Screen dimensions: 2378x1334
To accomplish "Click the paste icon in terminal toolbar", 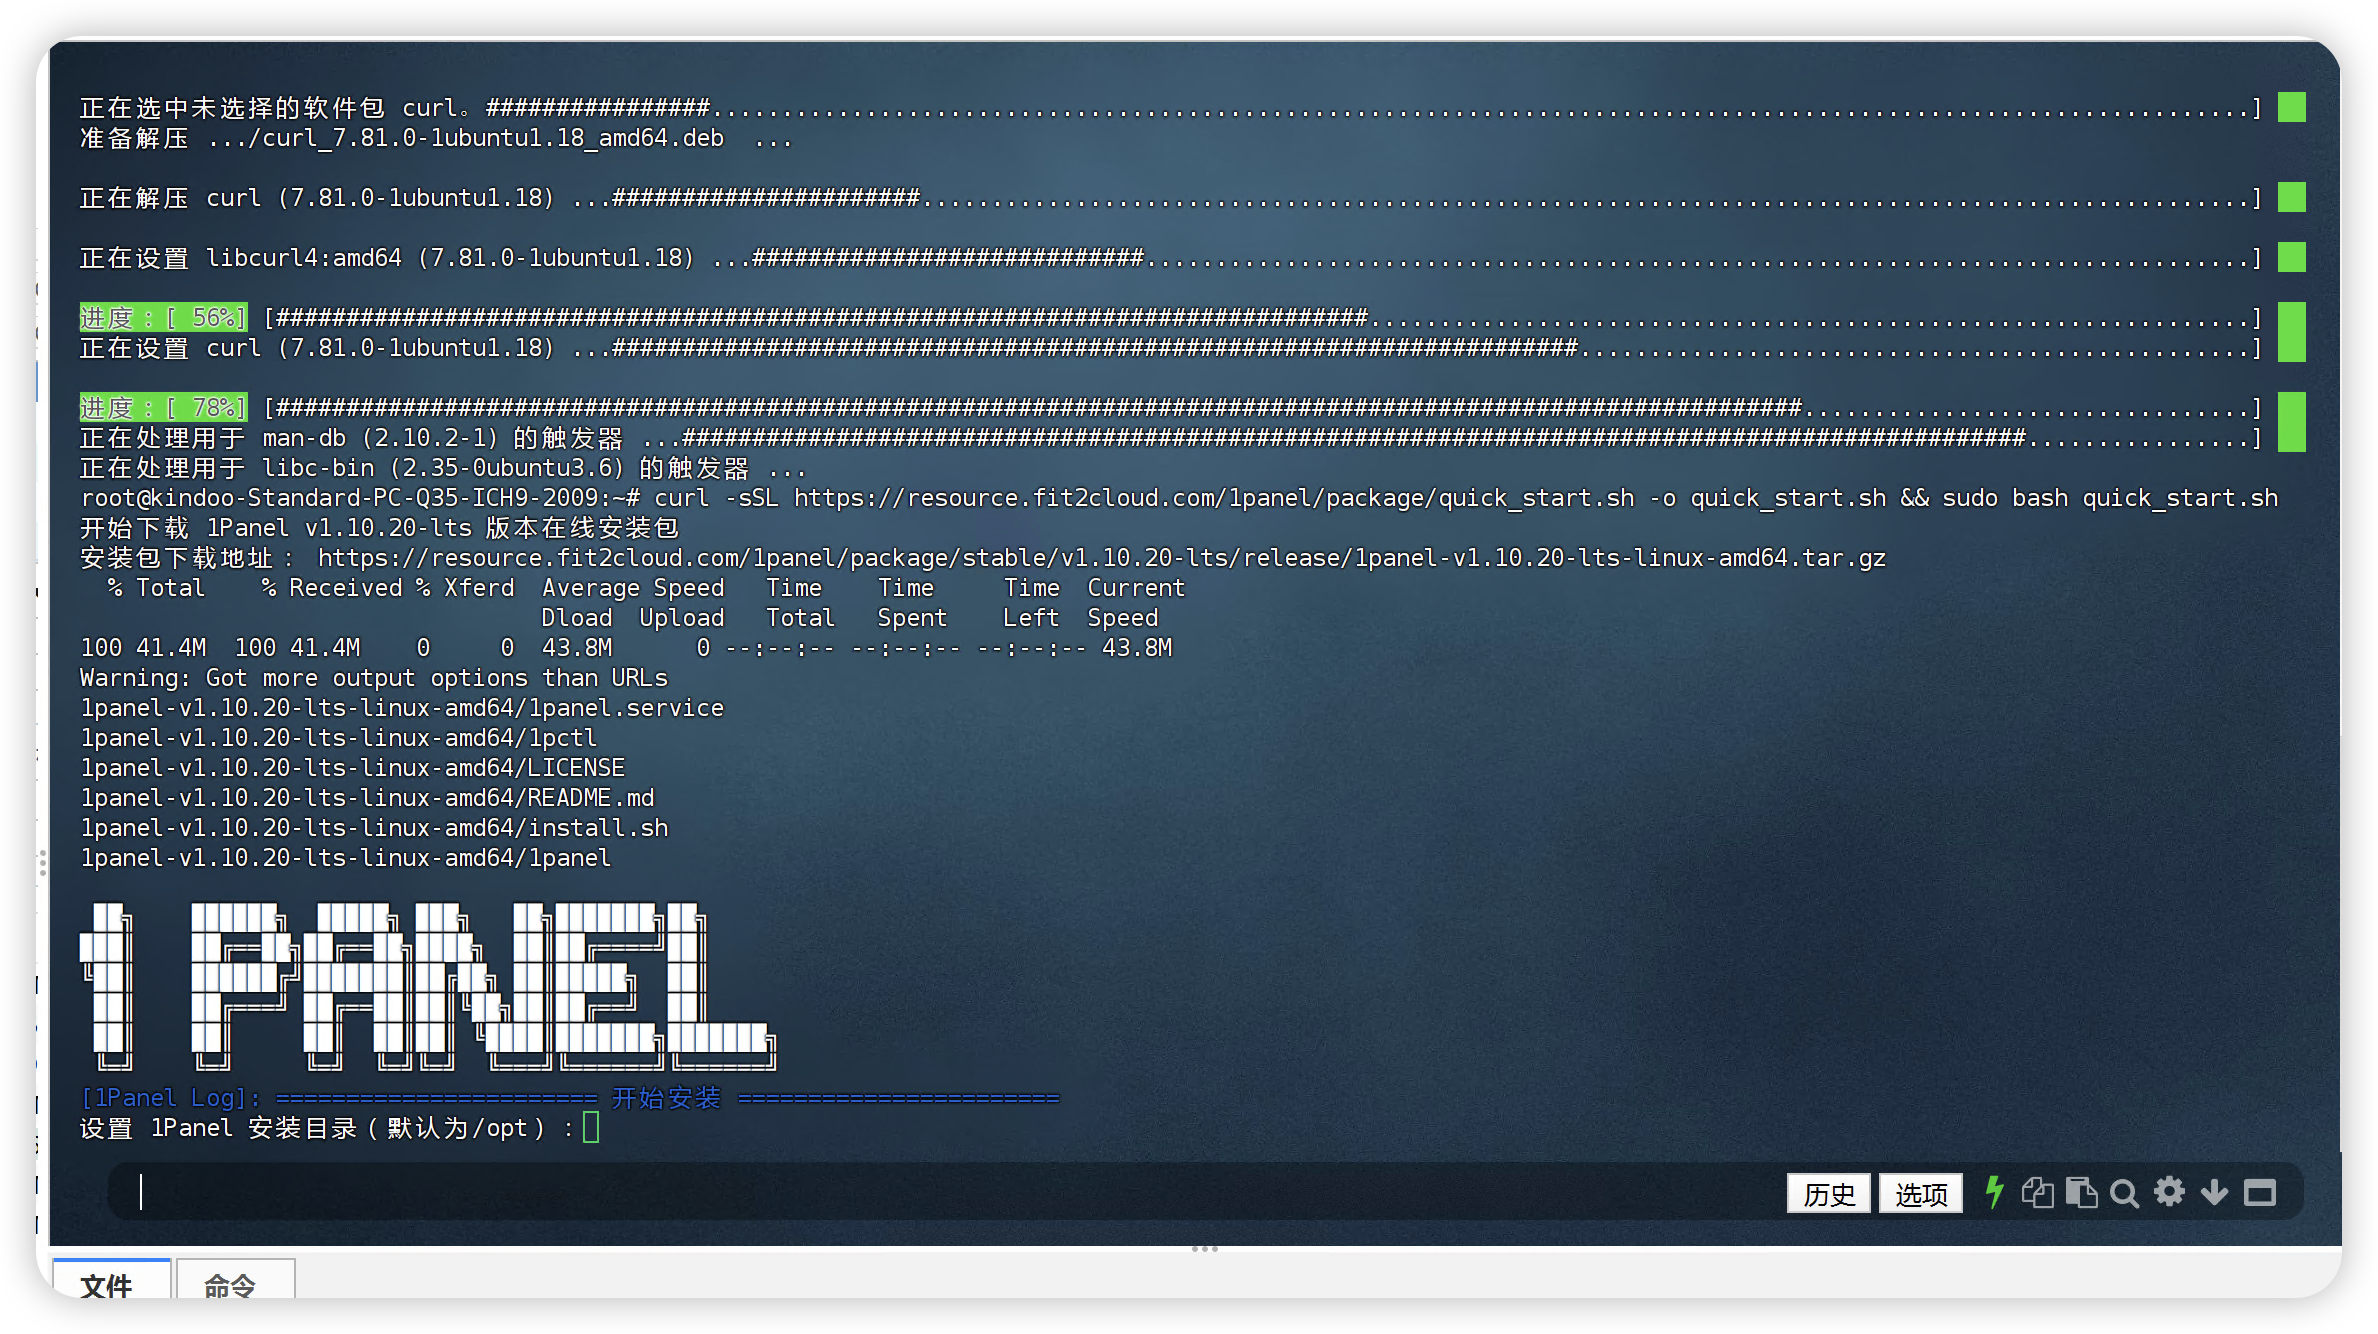I will 2081,1193.
